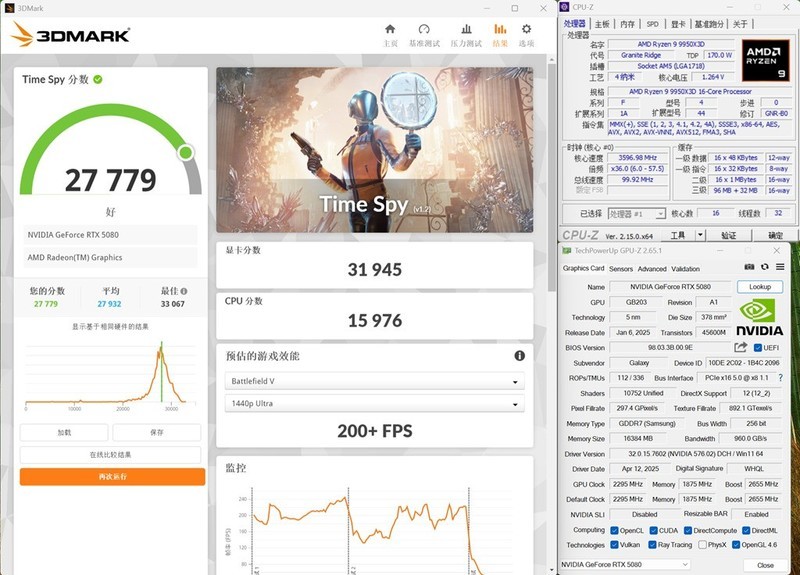Click the GPU-Z refresh icon
The width and height of the screenshot is (800, 575).
tap(764, 267)
